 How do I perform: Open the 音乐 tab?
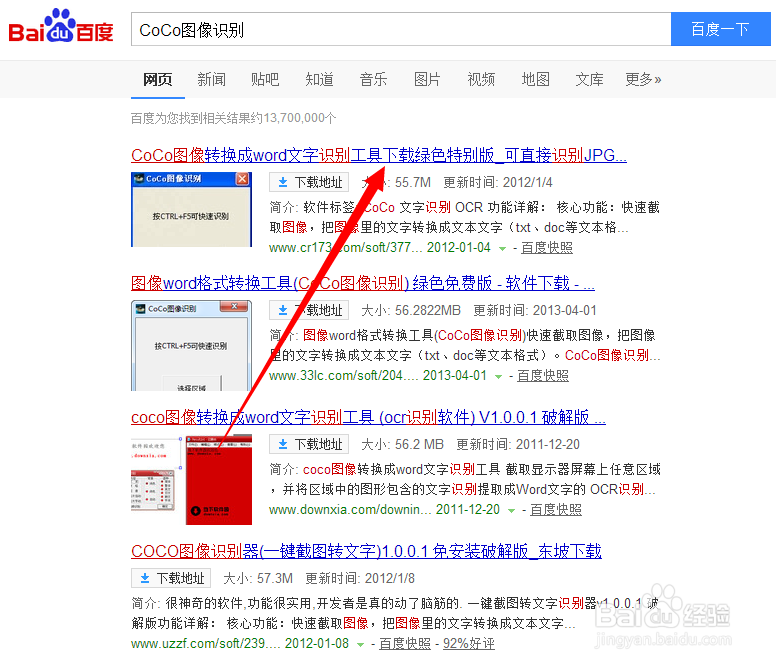(x=373, y=79)
